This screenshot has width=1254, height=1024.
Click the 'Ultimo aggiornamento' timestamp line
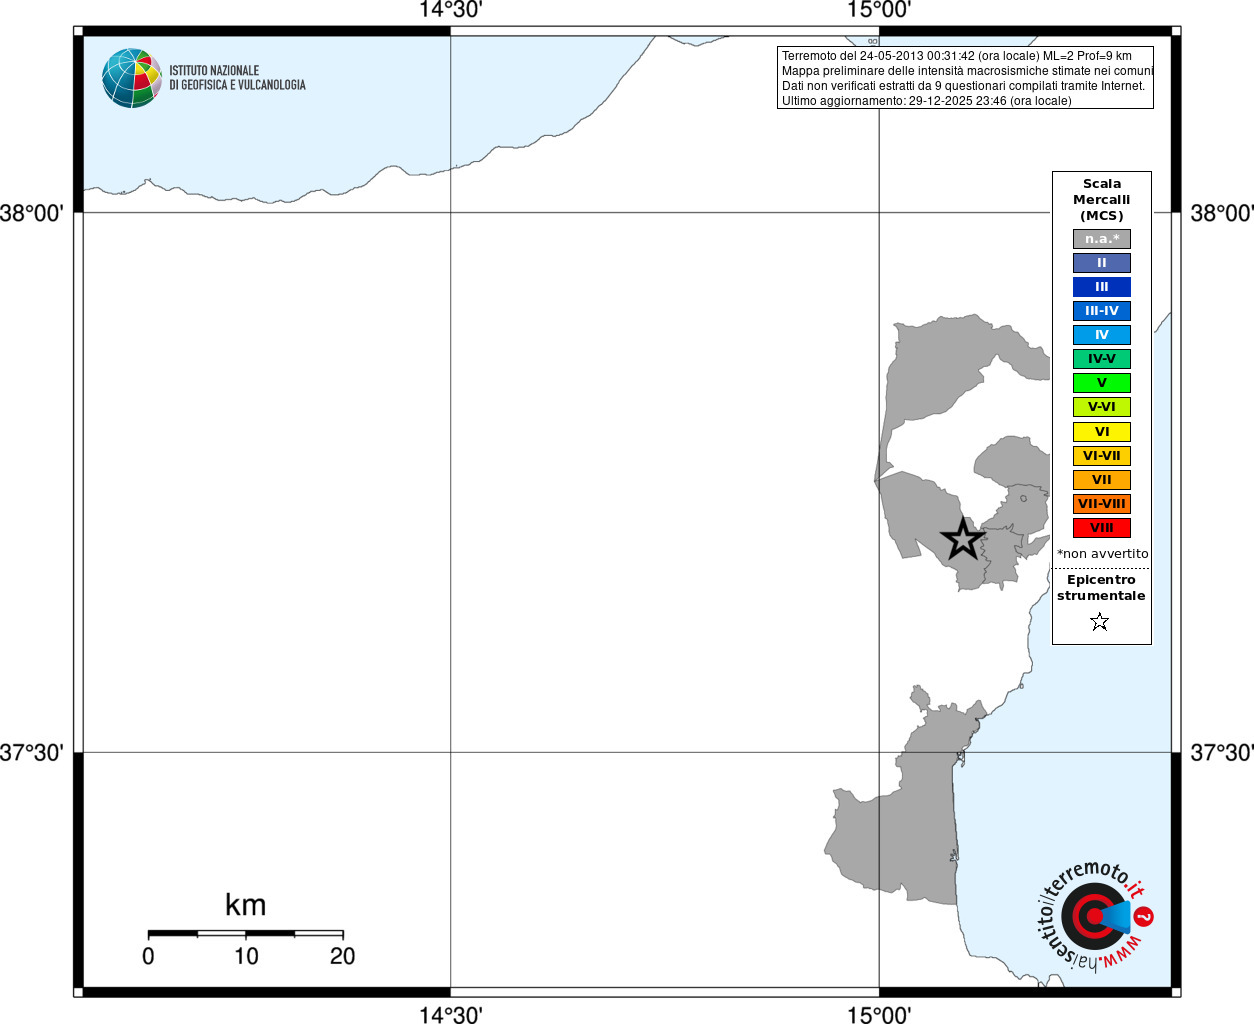click(926, 101)
